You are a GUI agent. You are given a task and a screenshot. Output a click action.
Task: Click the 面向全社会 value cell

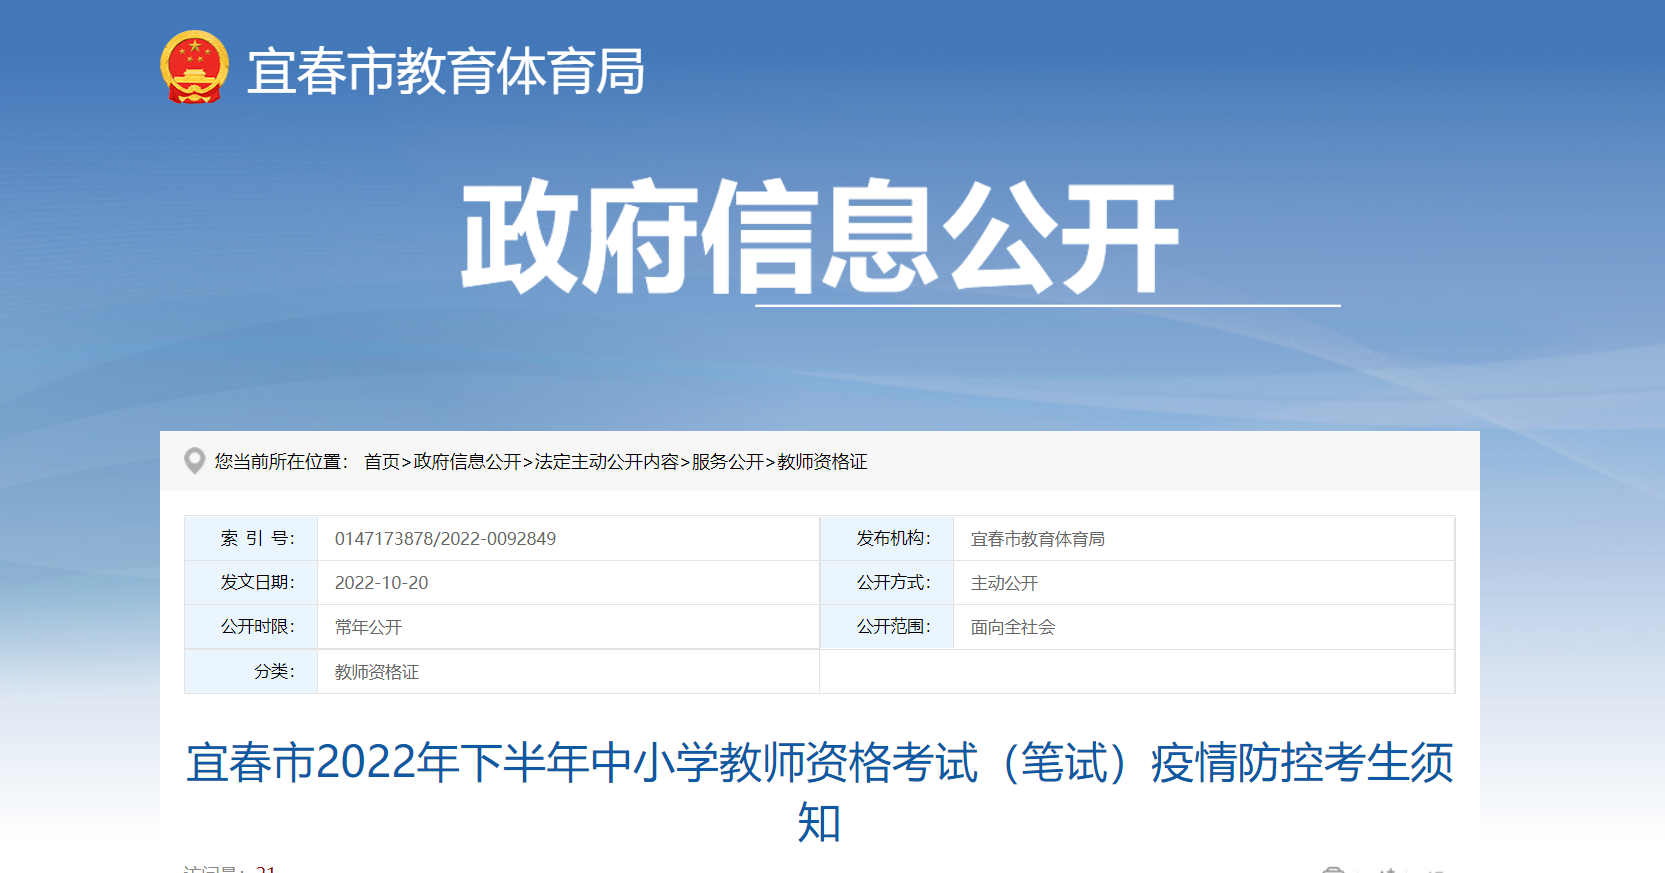(x=1204, y=627)
